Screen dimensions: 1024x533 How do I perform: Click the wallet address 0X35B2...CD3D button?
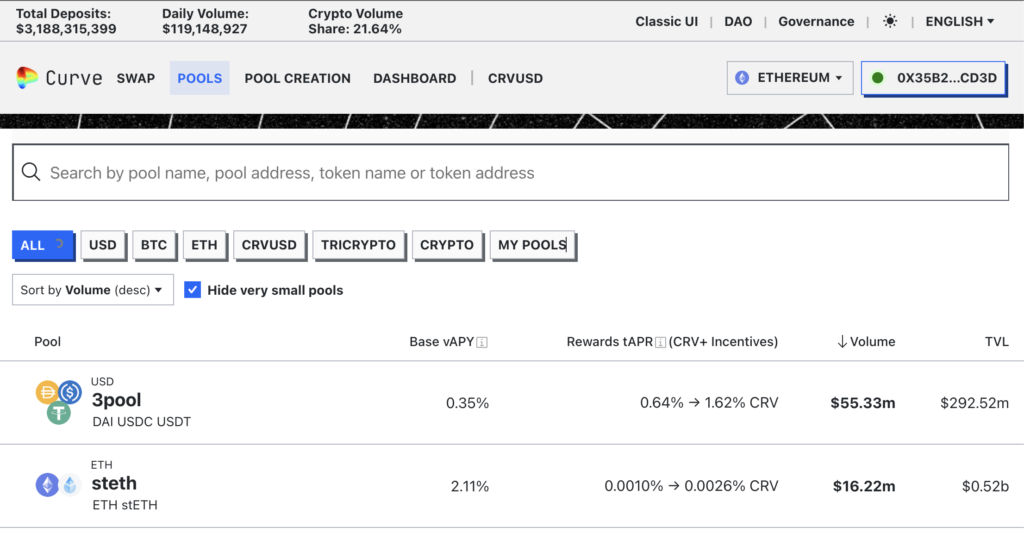tap(933, 78)
